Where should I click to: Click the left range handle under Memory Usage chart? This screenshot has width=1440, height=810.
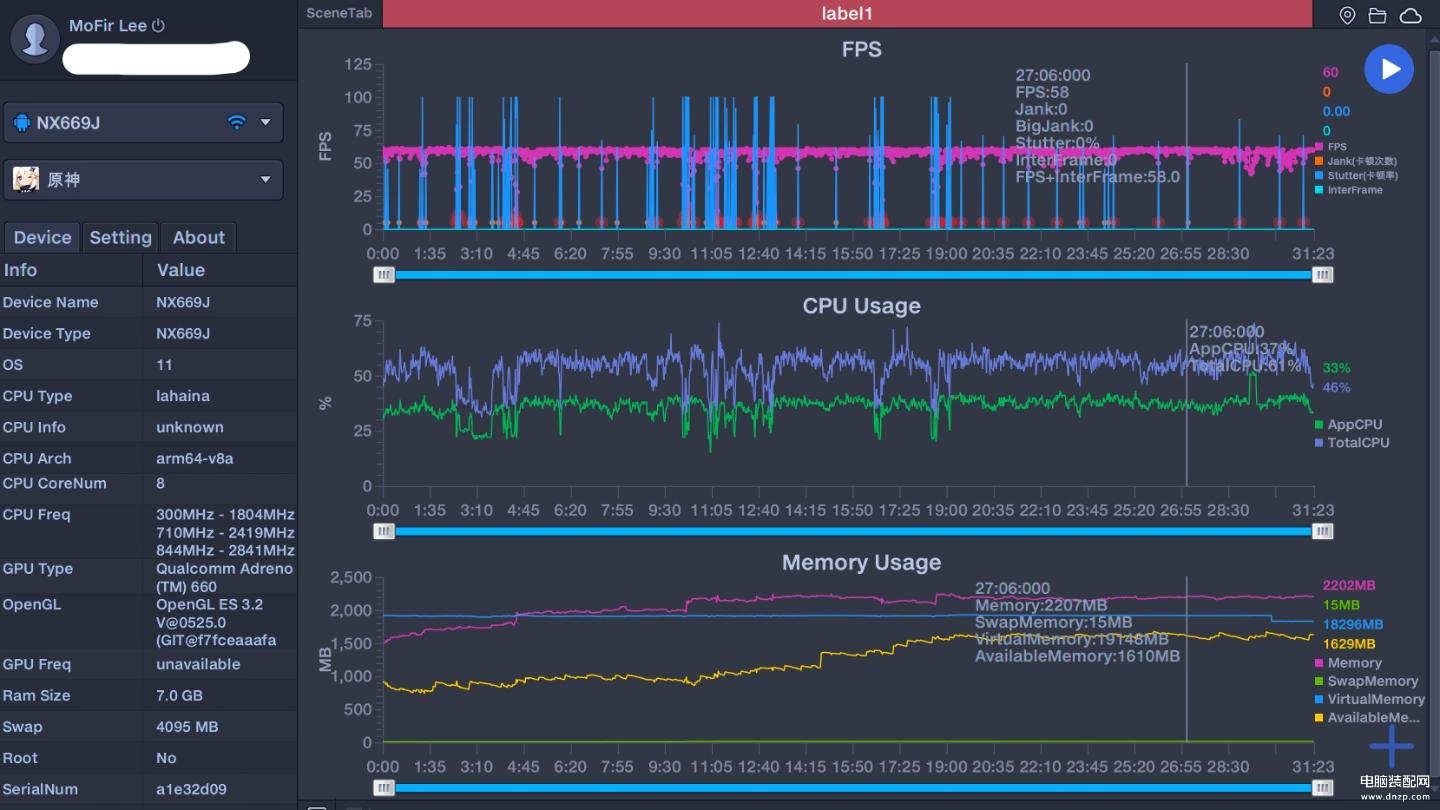click(384, 788)
